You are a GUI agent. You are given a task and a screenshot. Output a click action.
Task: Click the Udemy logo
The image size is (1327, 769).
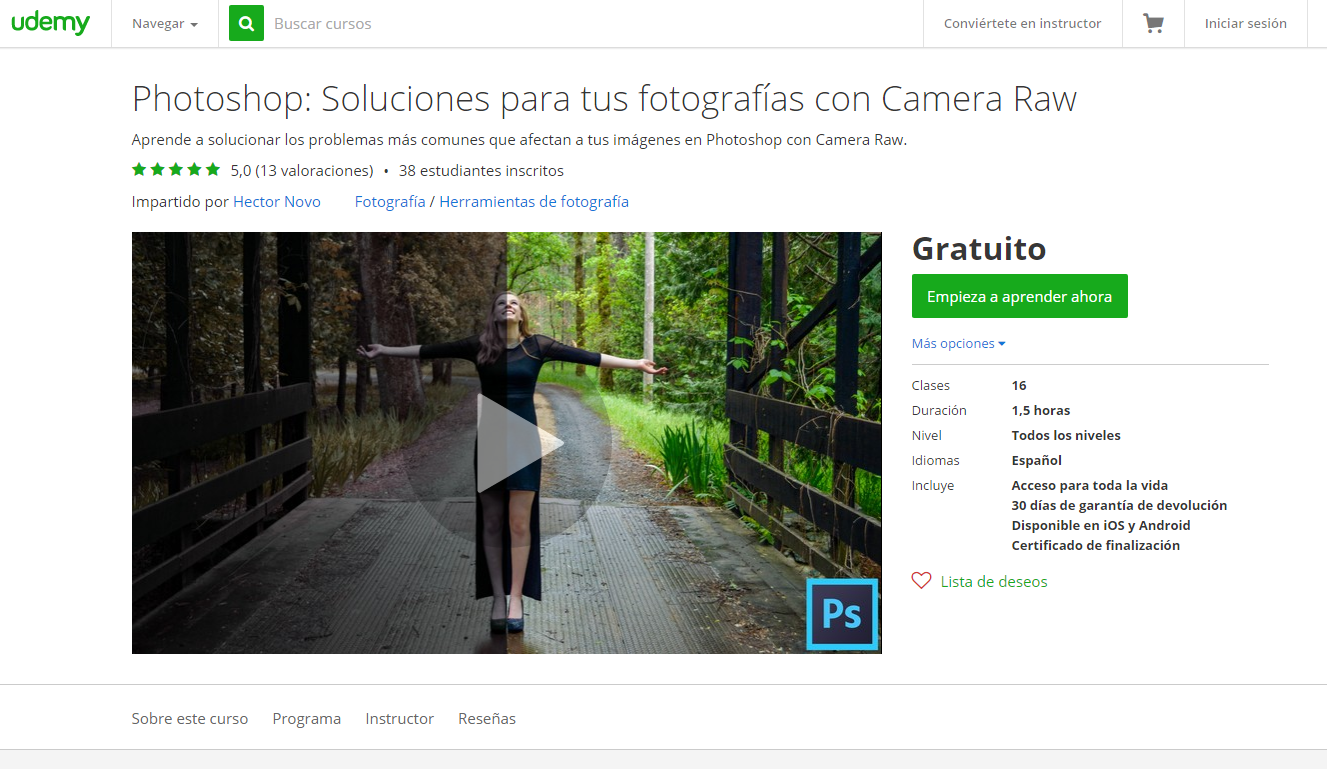coord(50,23)
